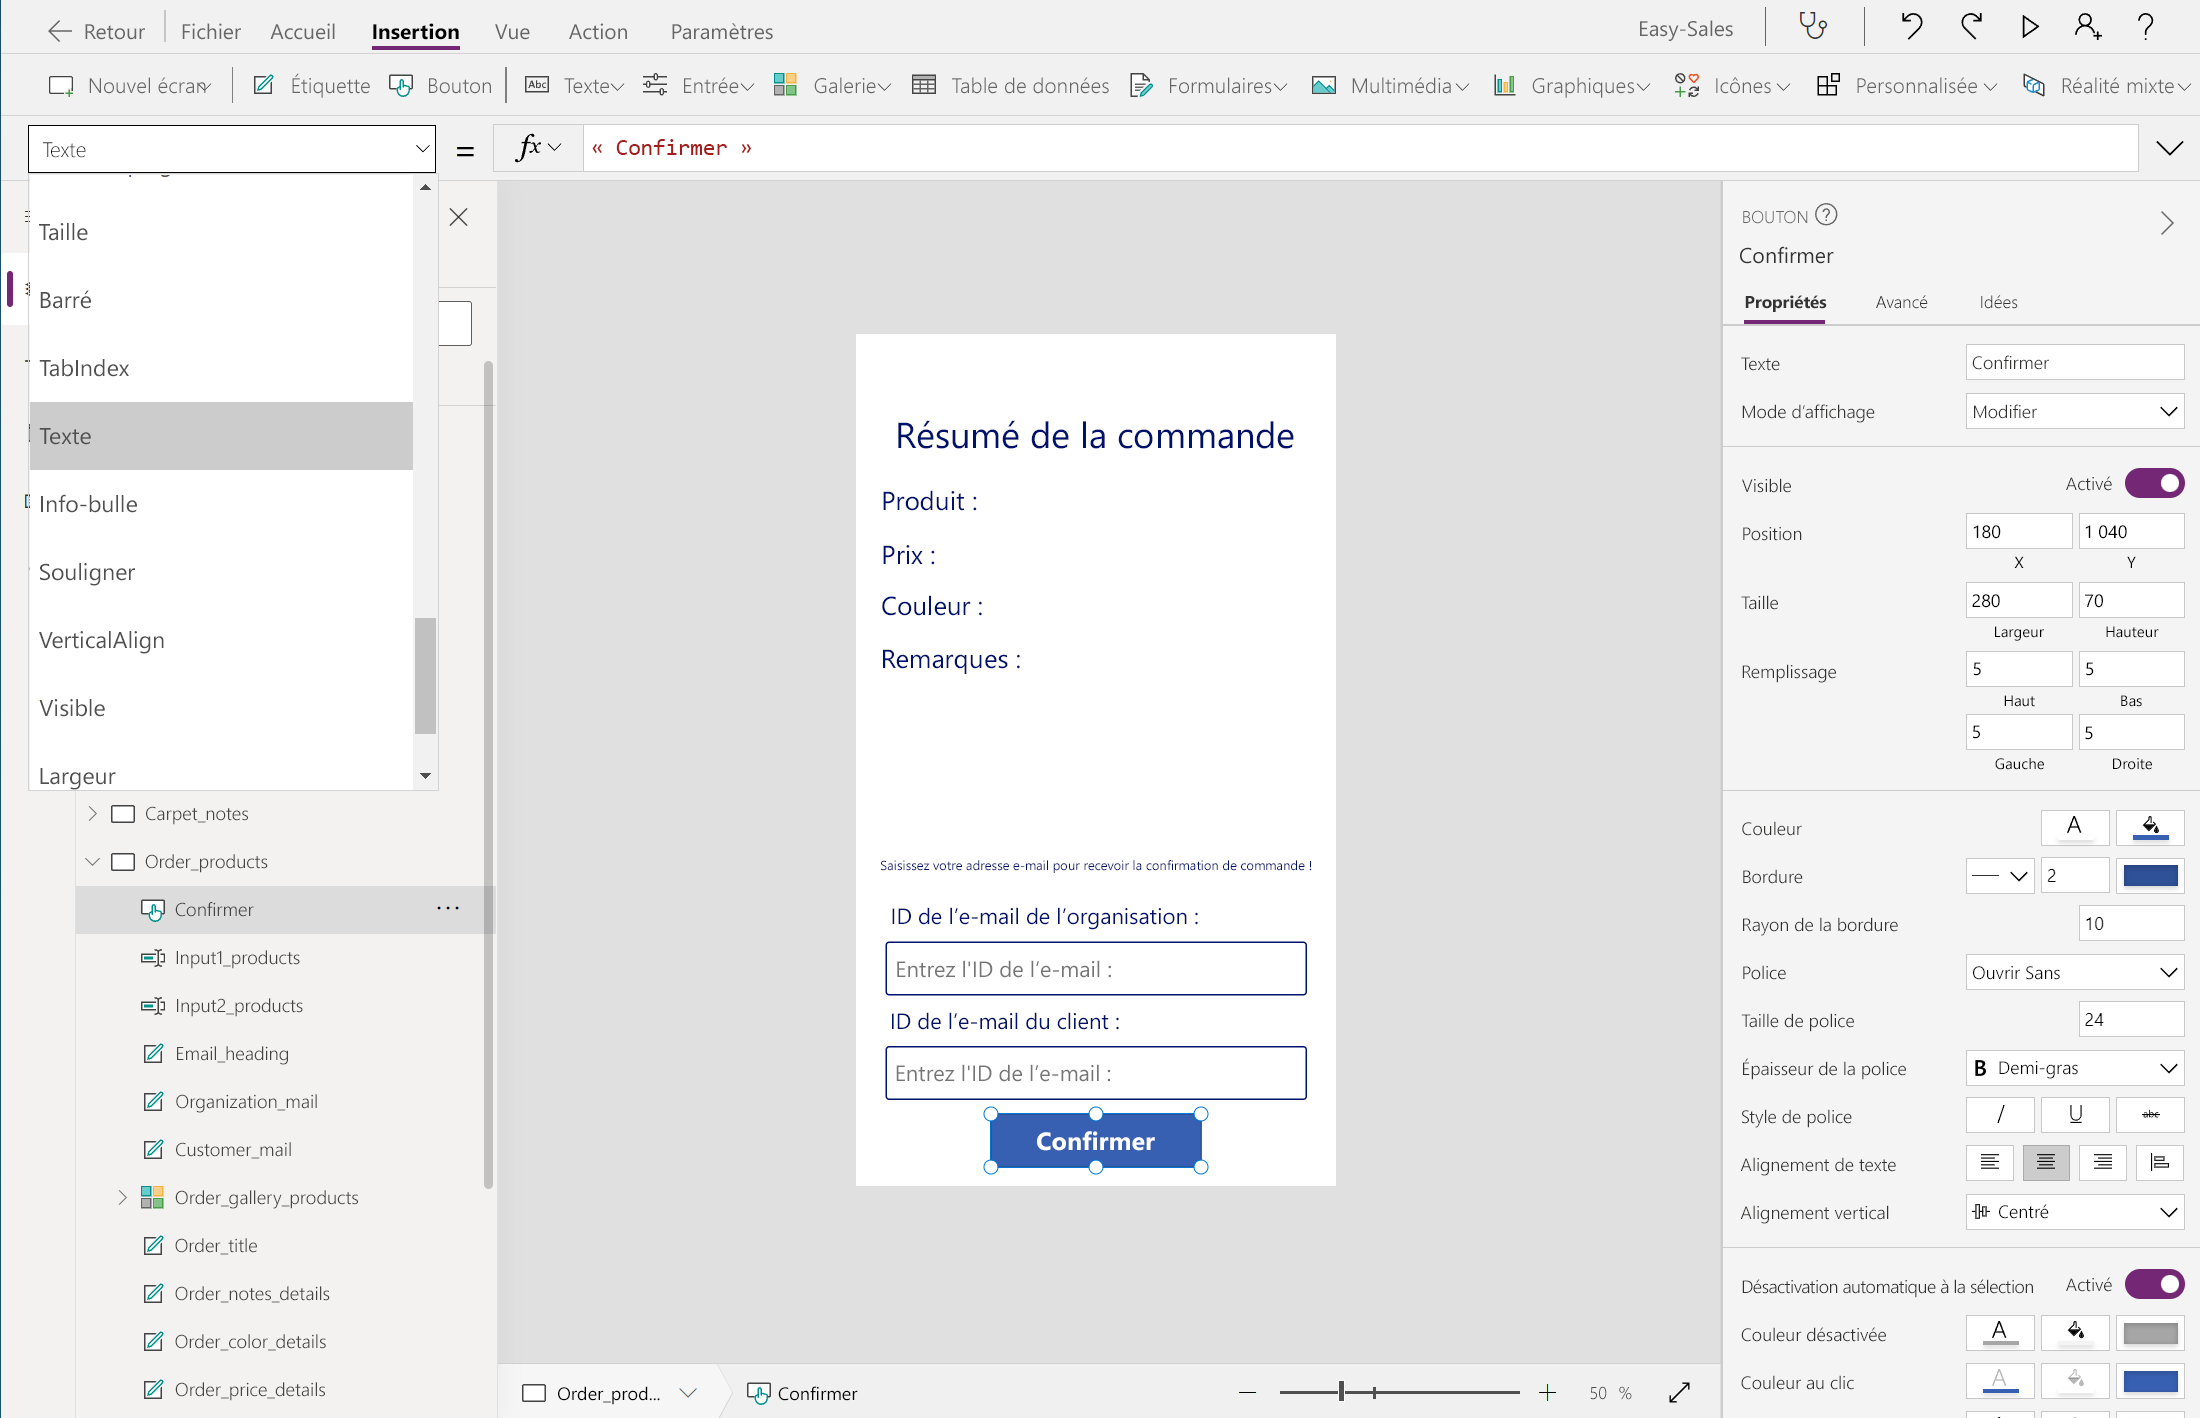This screenshot has width=2200, height=1418.
Task: Select Input1_products in the tree
Action: 237,957
